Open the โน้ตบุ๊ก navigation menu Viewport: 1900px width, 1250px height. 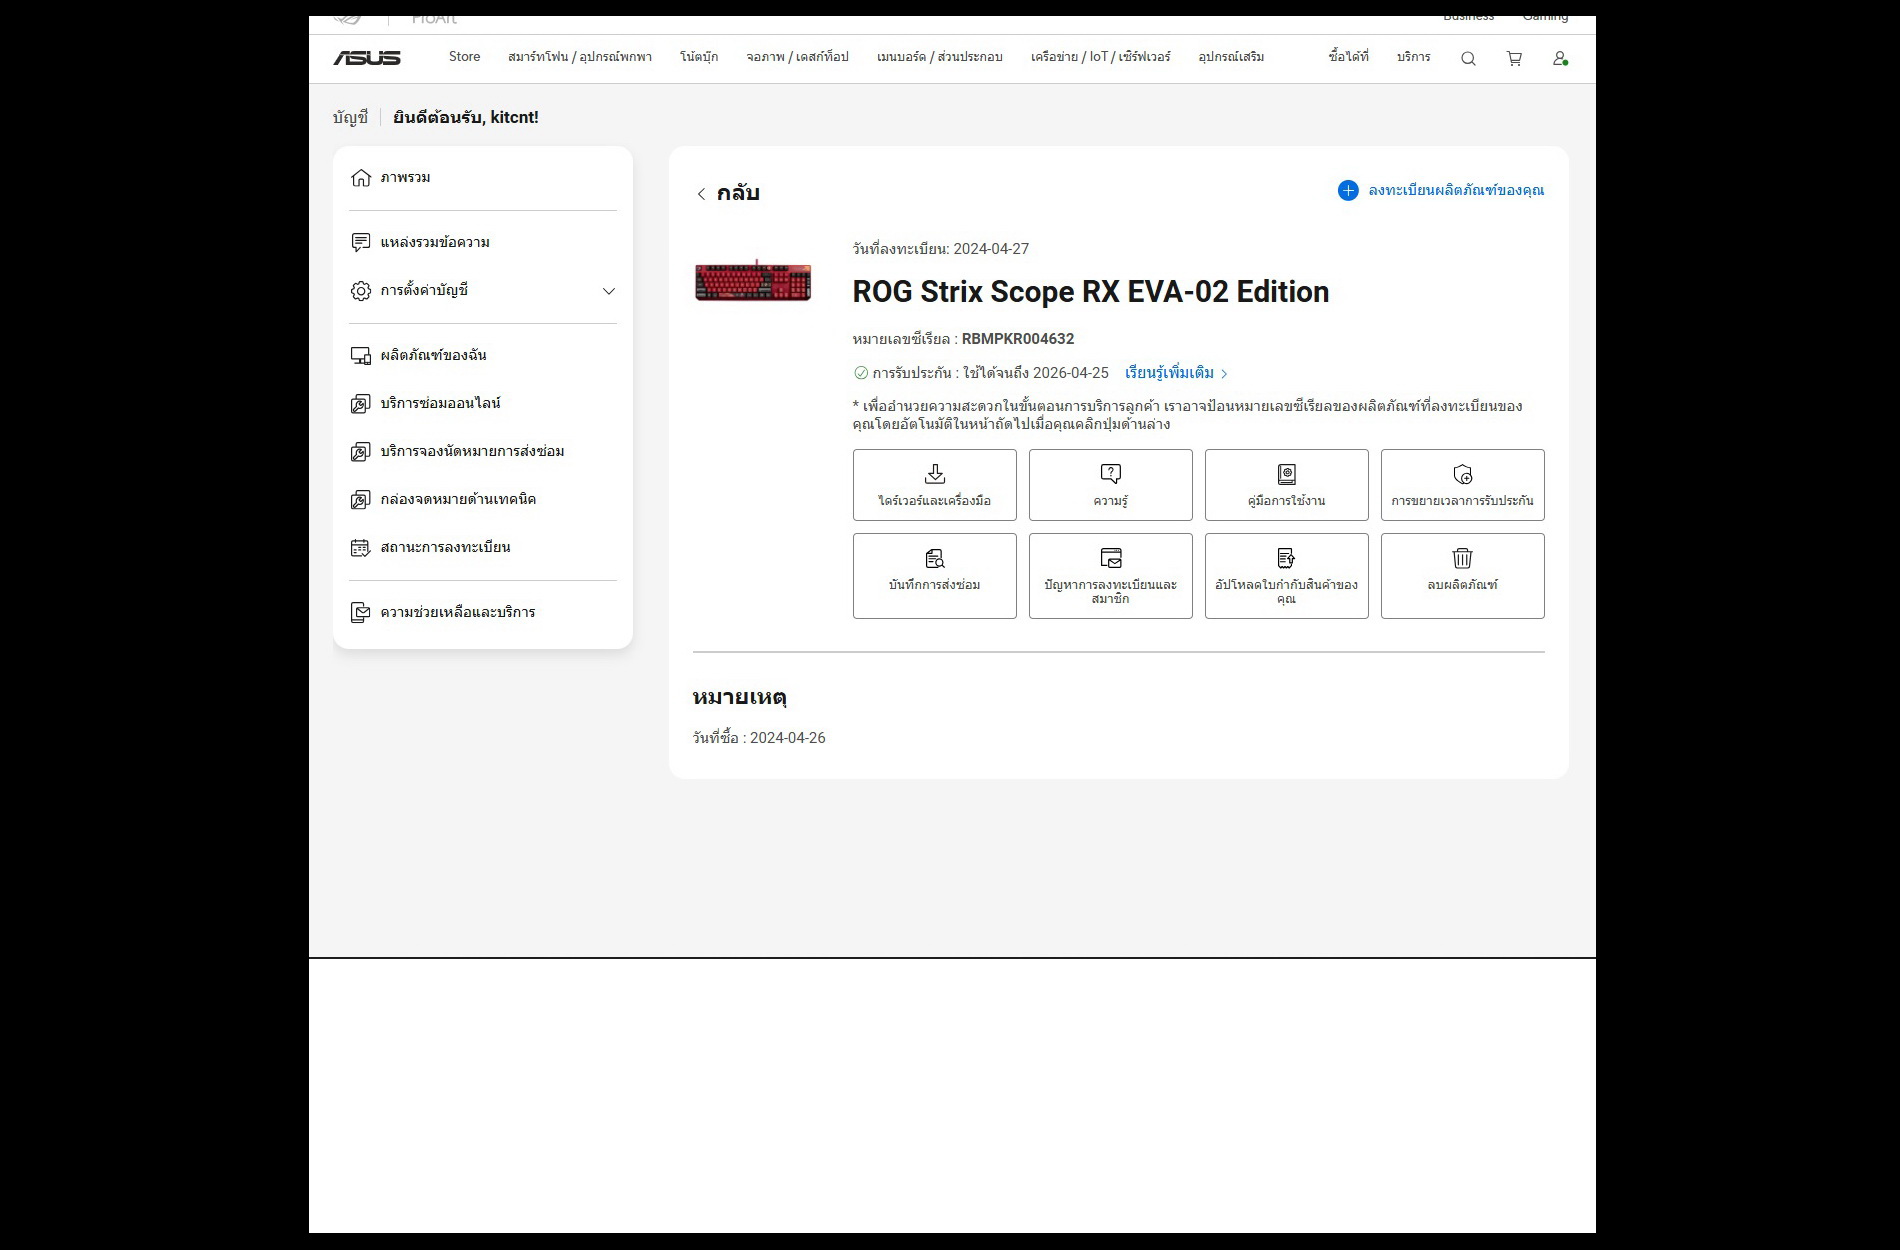point(699,57)
